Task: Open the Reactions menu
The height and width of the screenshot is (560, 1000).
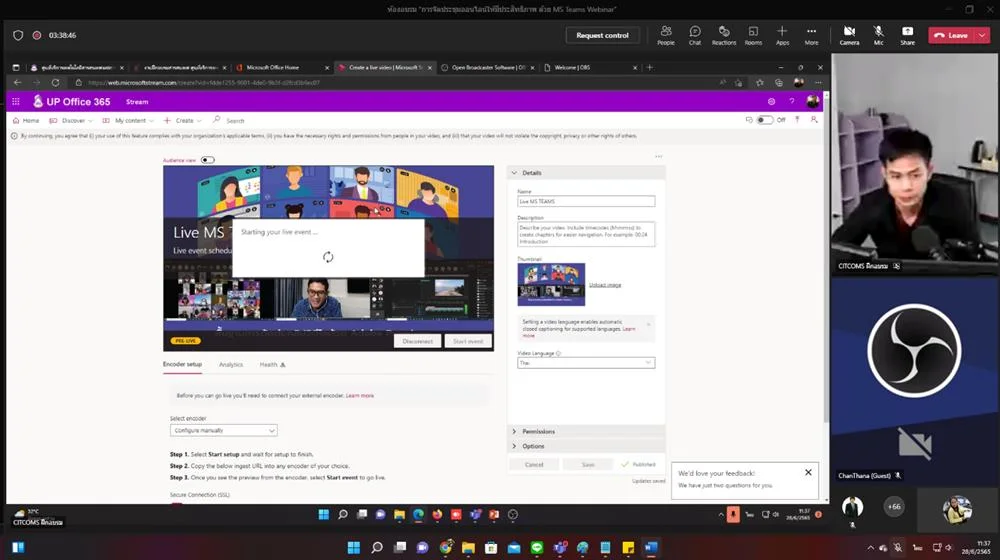Action: click(x=724, y=35)
